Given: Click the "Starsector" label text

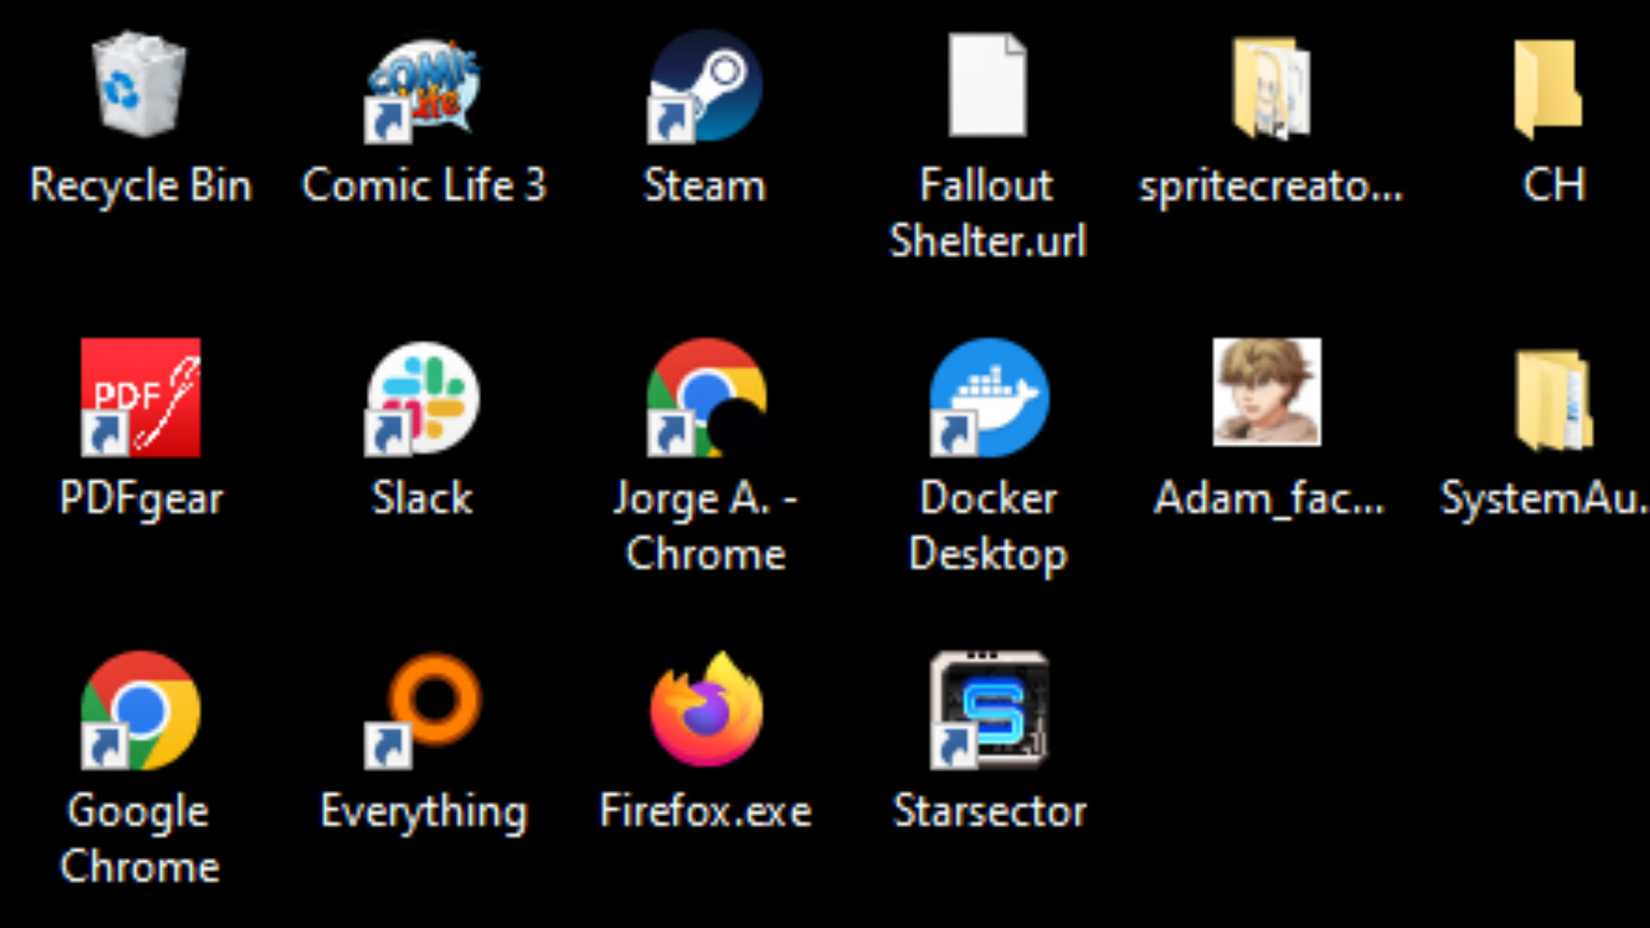Looking at the screenshot, I should pyautogui.click(x=989, y=810).
